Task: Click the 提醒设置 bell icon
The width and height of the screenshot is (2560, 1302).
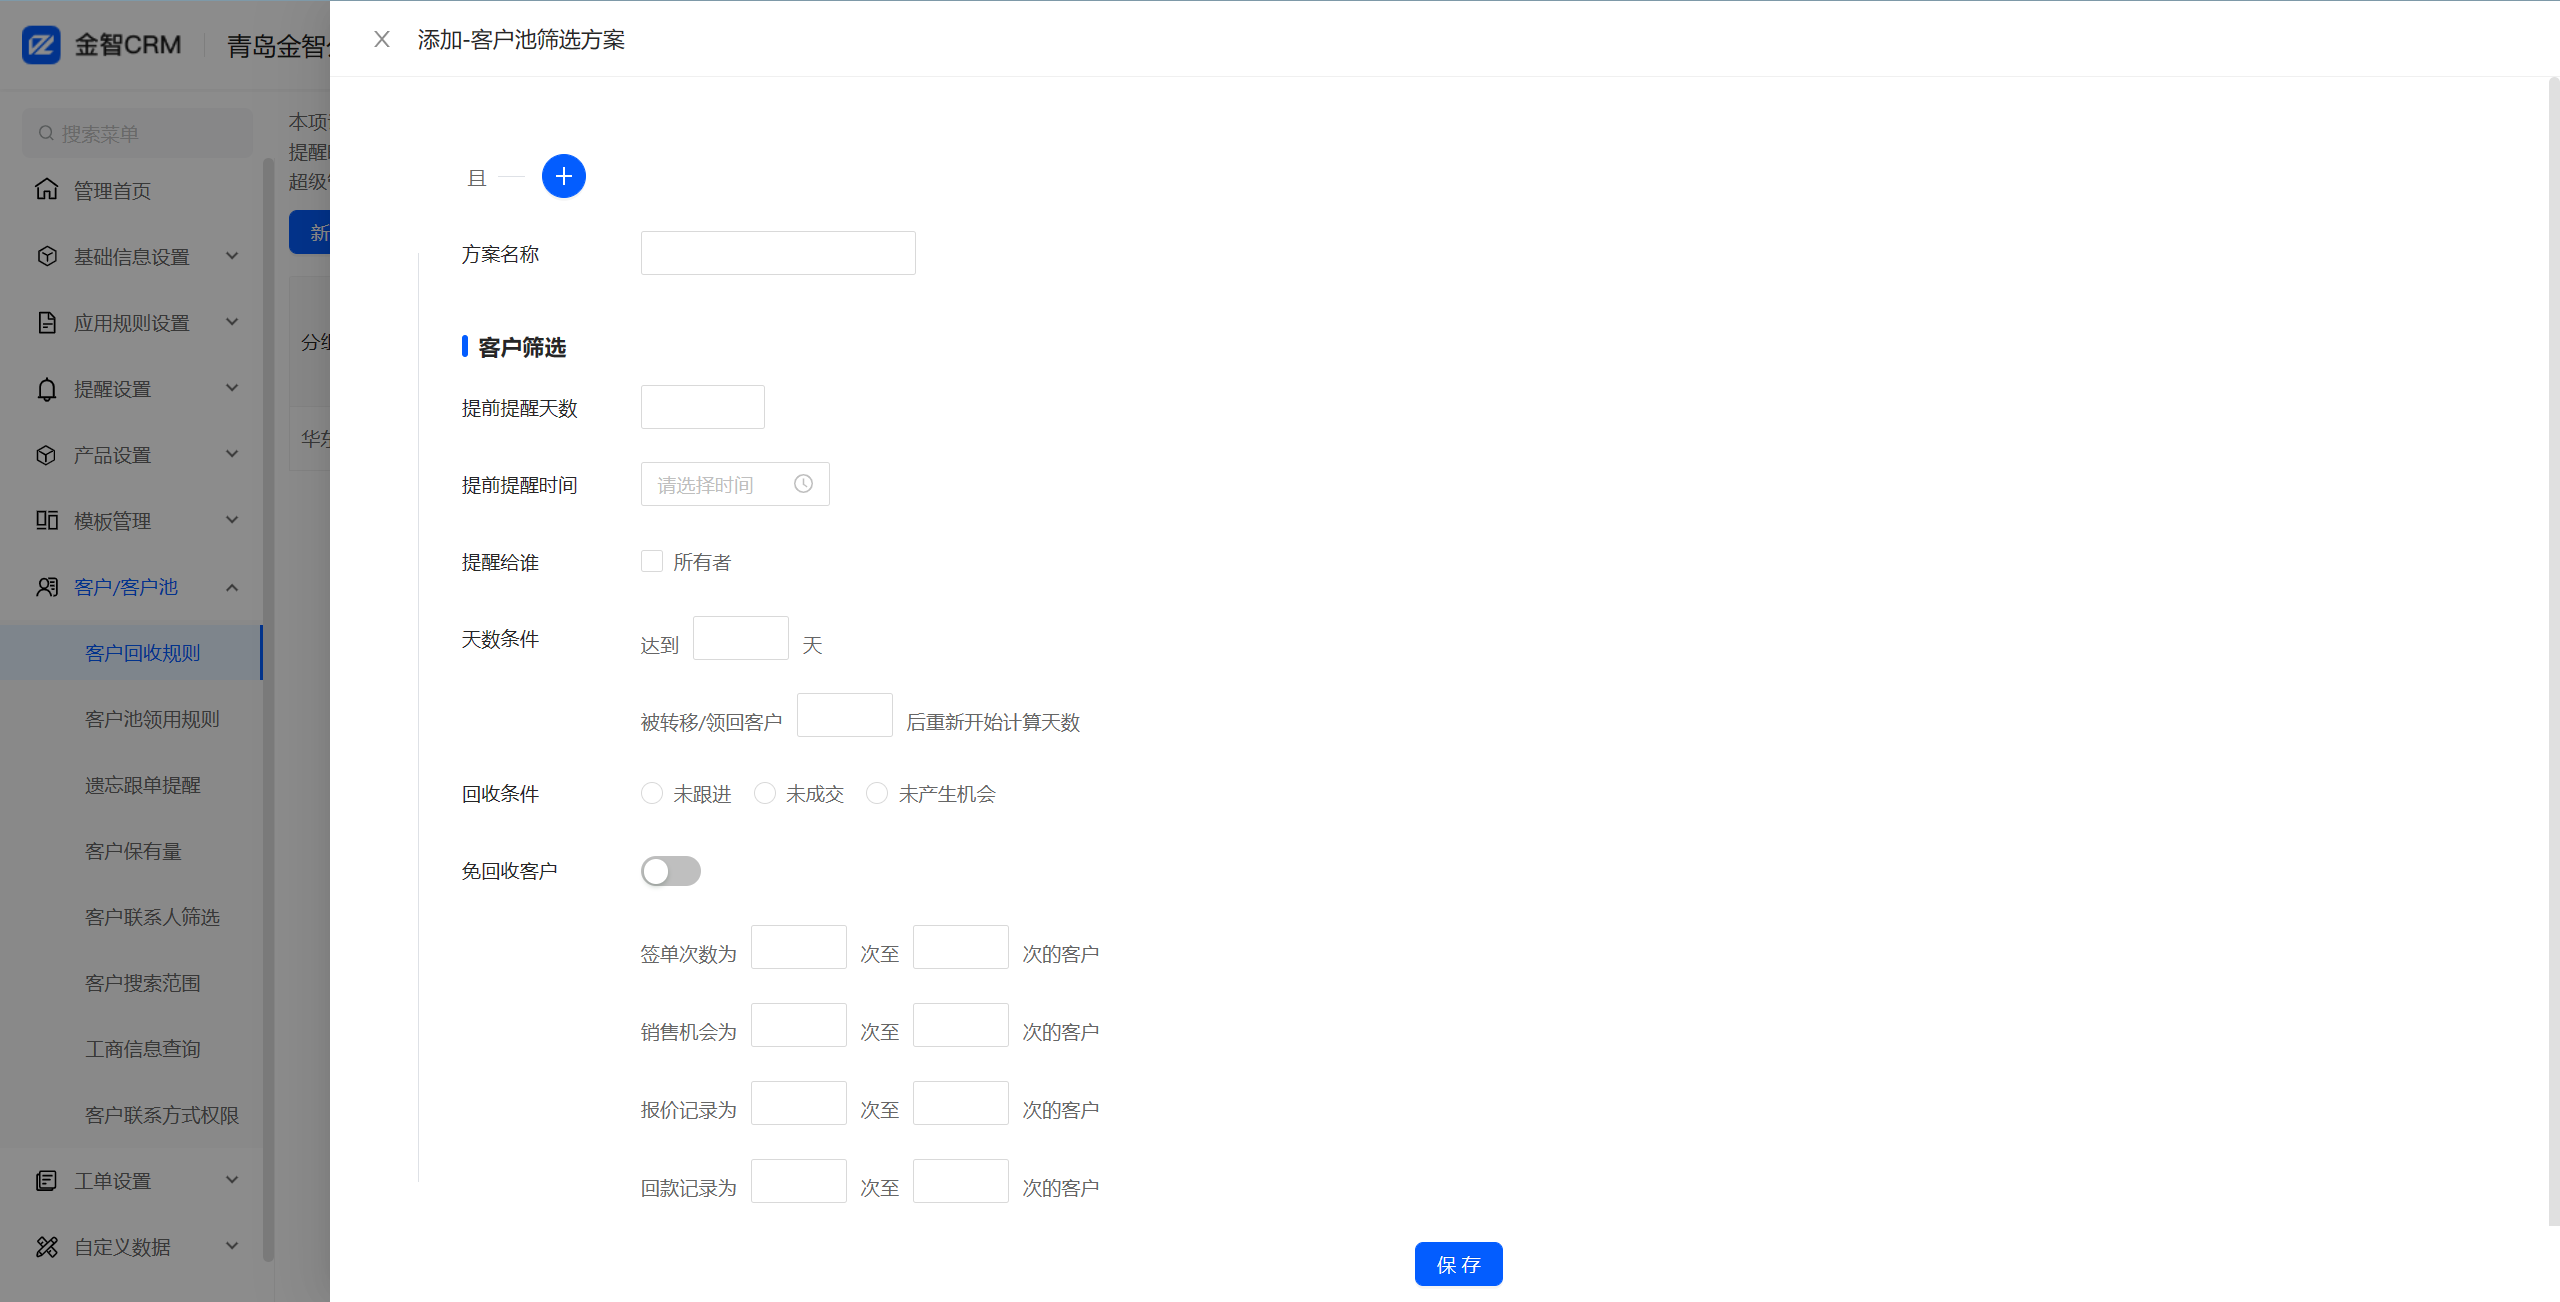Action: [x=47, y=389]
